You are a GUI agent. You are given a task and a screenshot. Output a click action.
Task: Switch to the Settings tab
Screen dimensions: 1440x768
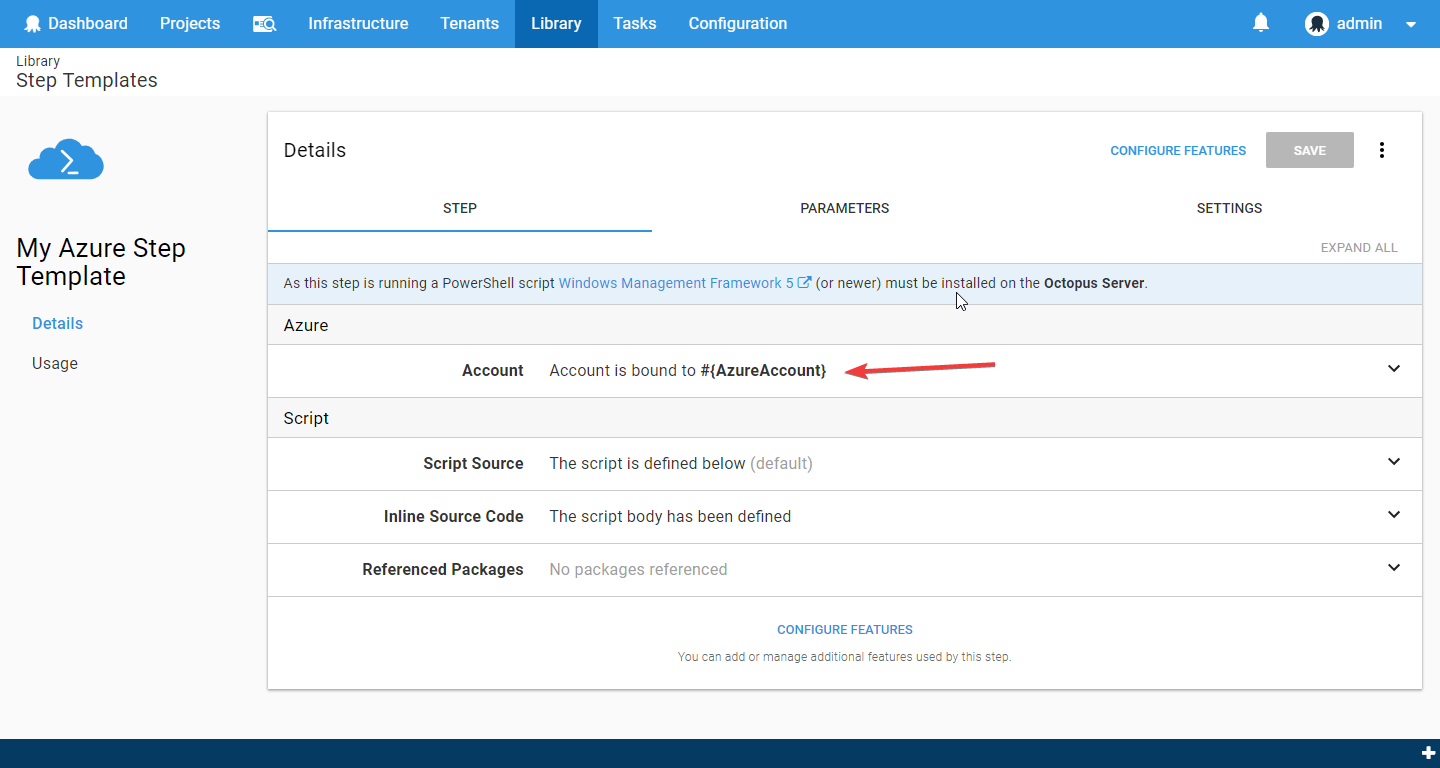click(x=1229, y=208)
